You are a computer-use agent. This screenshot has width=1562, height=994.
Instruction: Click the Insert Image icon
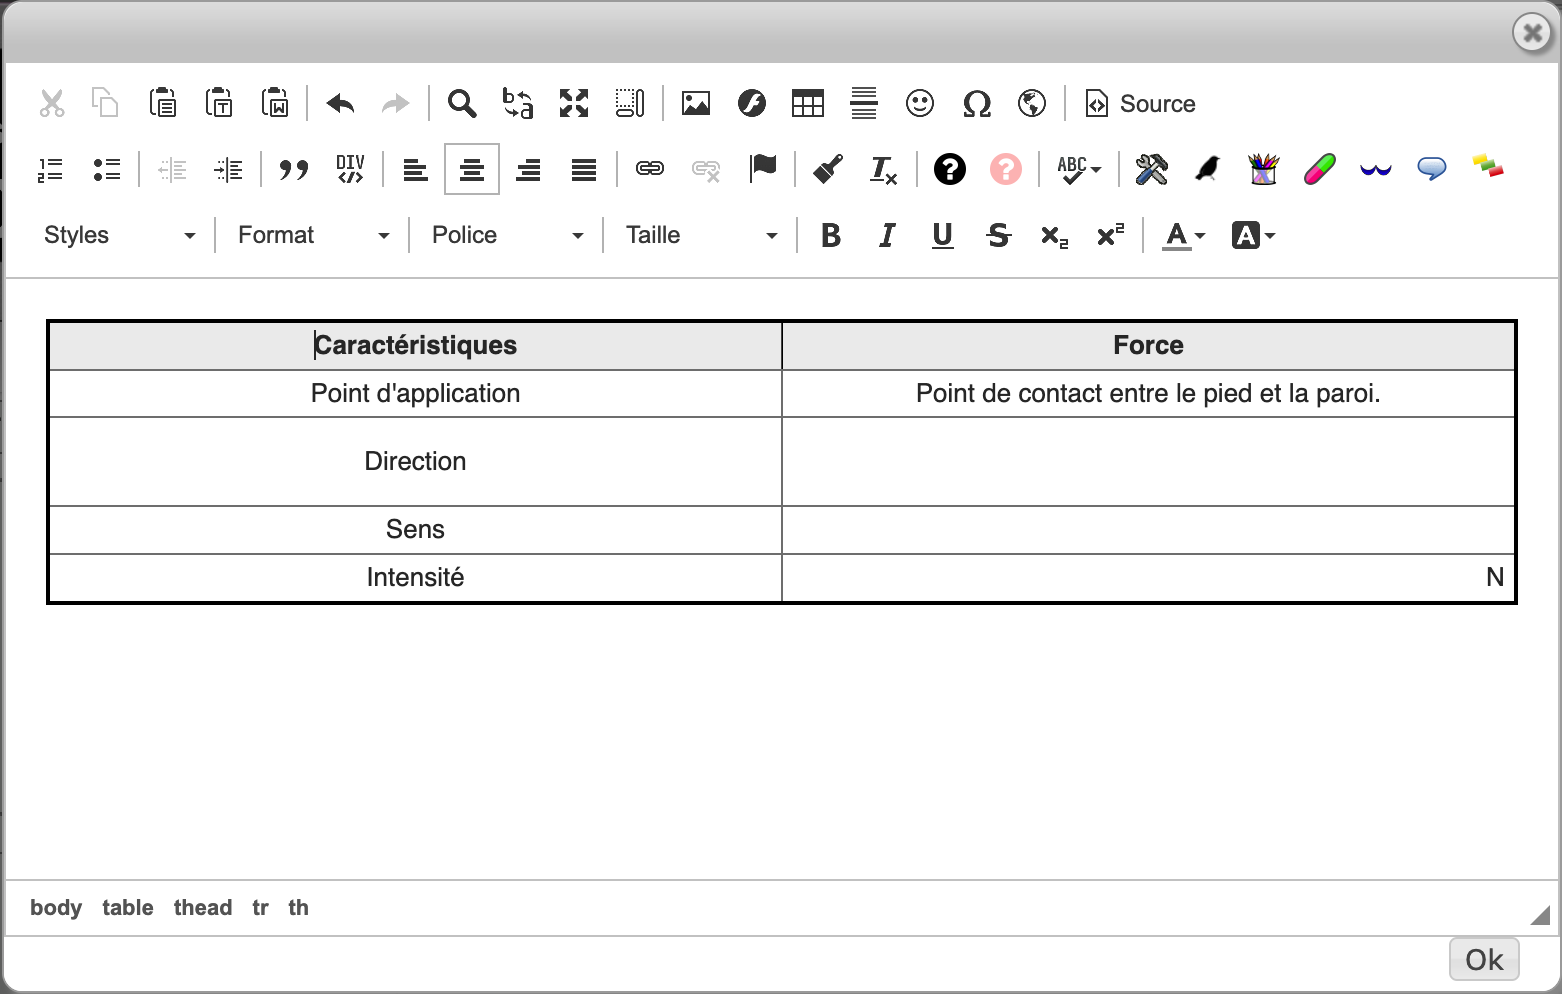pos(695,104)
